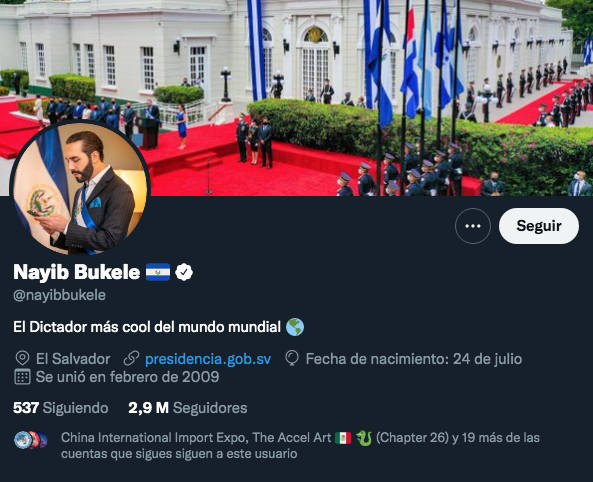Click the chain link icon before presidencia.gob.sv

pyautogui.click(x=131, y=358)
